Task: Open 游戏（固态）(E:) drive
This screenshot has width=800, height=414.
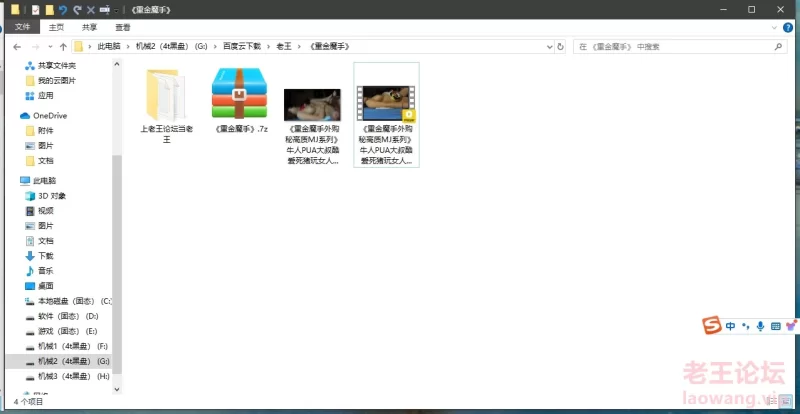Action: 61,331
